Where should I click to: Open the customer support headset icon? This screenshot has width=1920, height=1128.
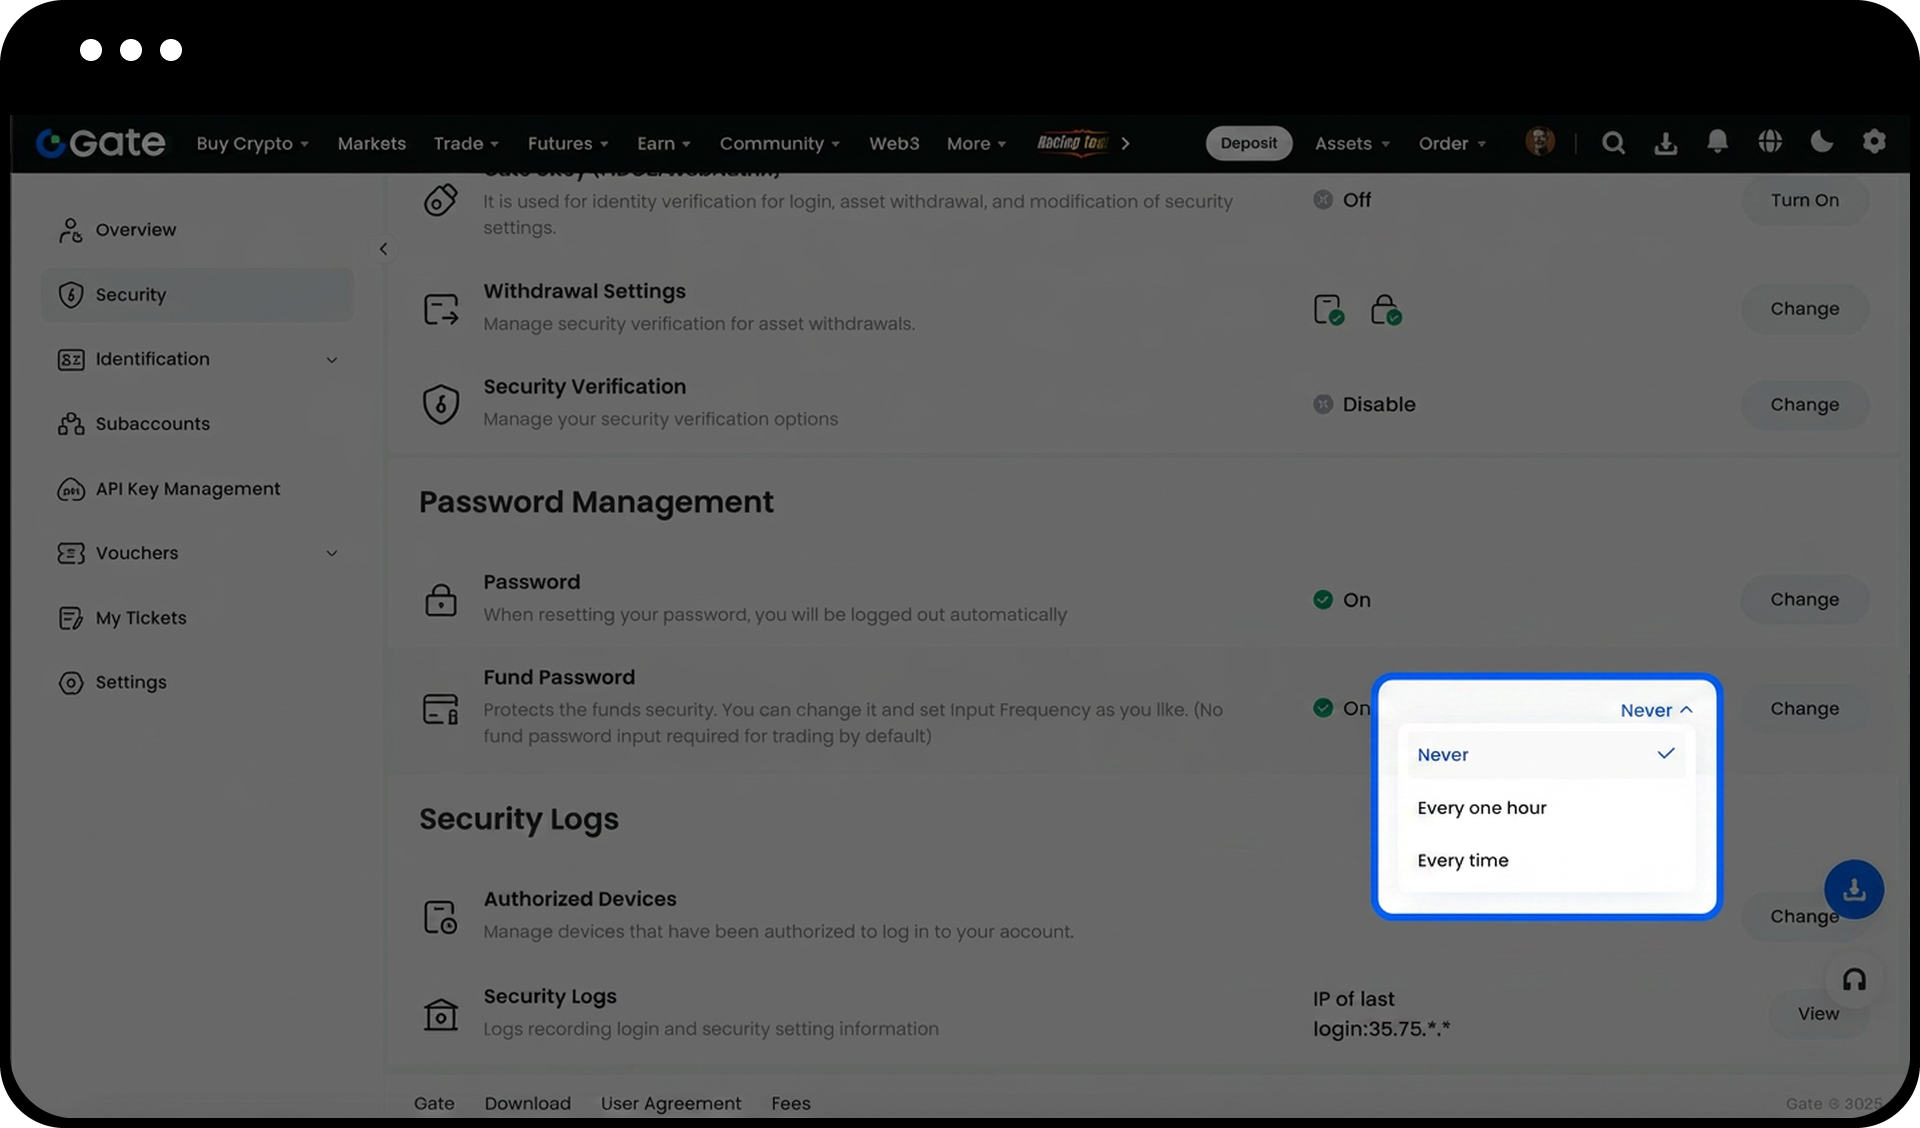tap(1854, 980)
